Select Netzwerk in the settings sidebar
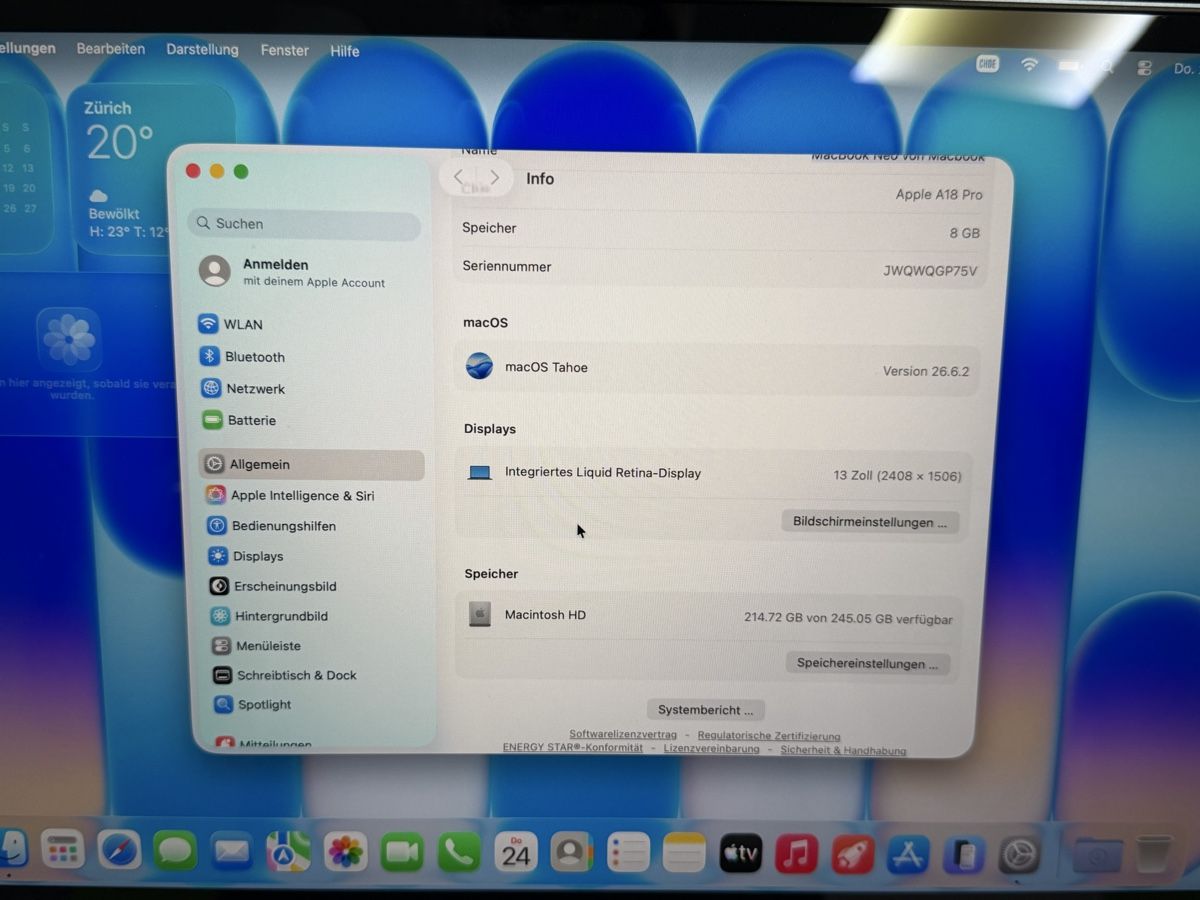Screen dimensions: 1200x900 (243, 388)
